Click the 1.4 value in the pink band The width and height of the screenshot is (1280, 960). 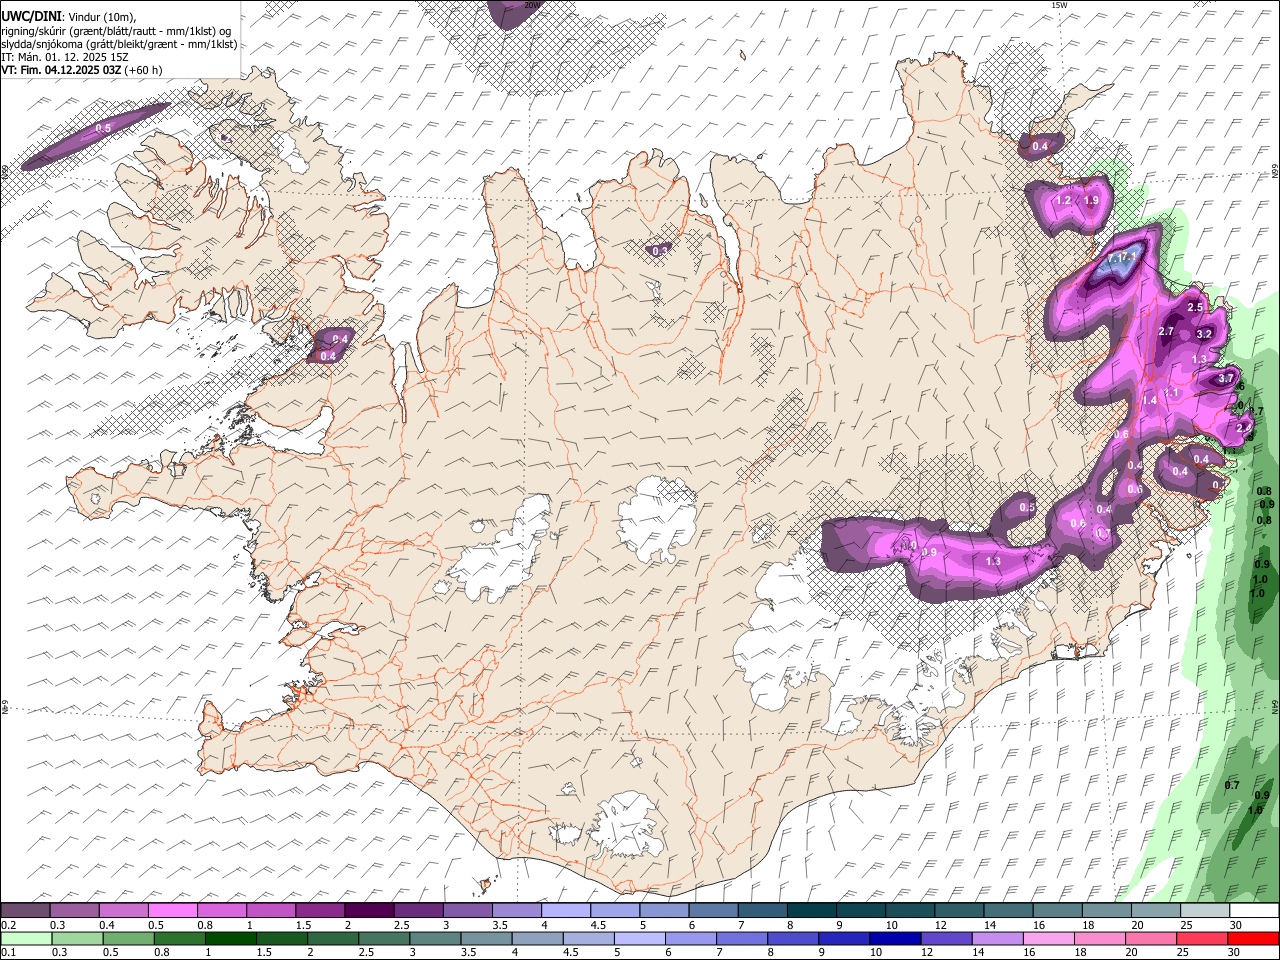1149,401
